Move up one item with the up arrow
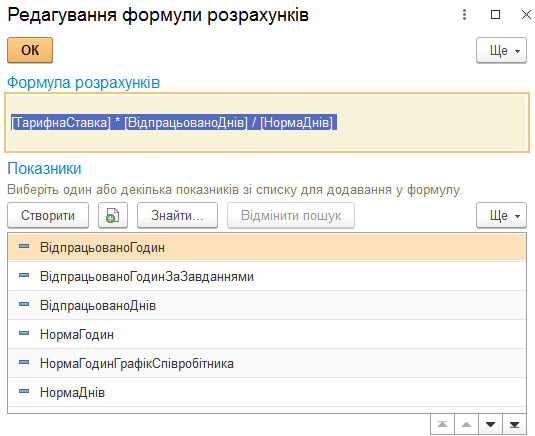 click(466, 424)
